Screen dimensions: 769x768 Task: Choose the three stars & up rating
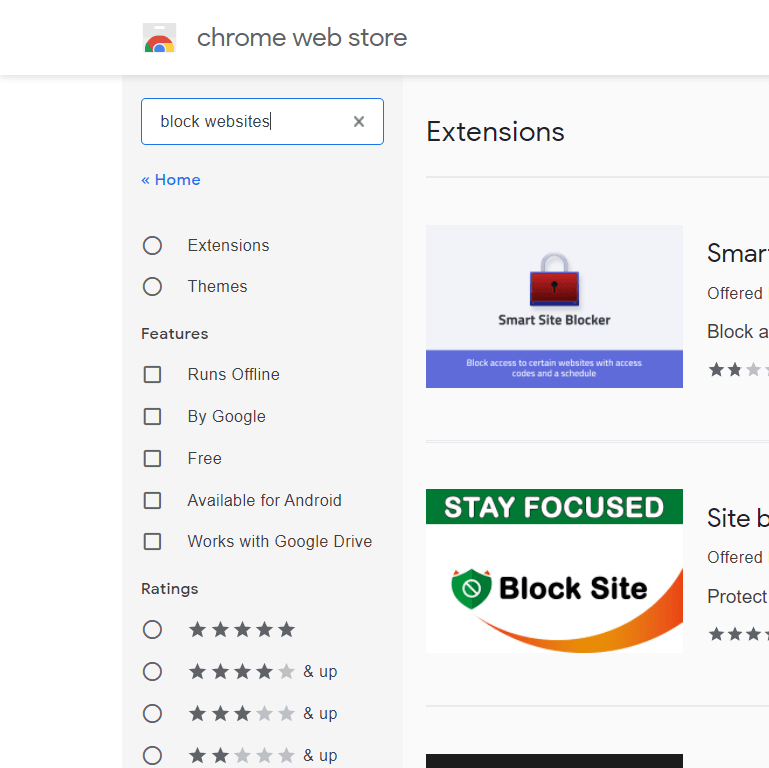click(x=152, y=714)
